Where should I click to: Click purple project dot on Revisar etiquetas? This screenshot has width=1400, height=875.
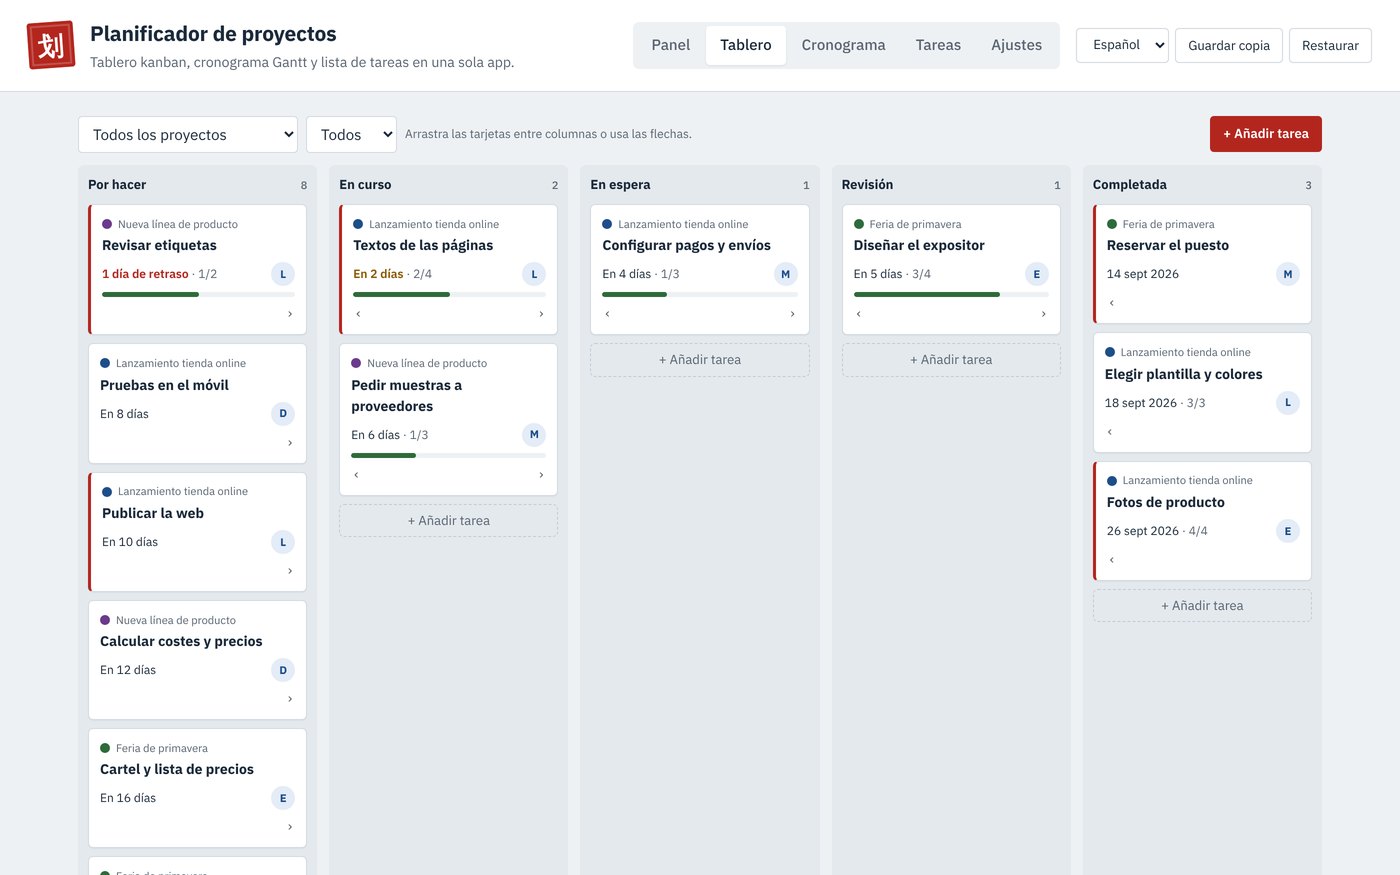[107, 224]
